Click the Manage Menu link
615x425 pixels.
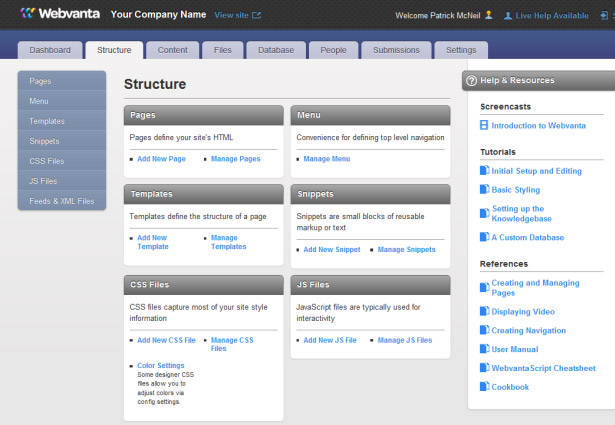pyautogui.click(x=327, y=159)
